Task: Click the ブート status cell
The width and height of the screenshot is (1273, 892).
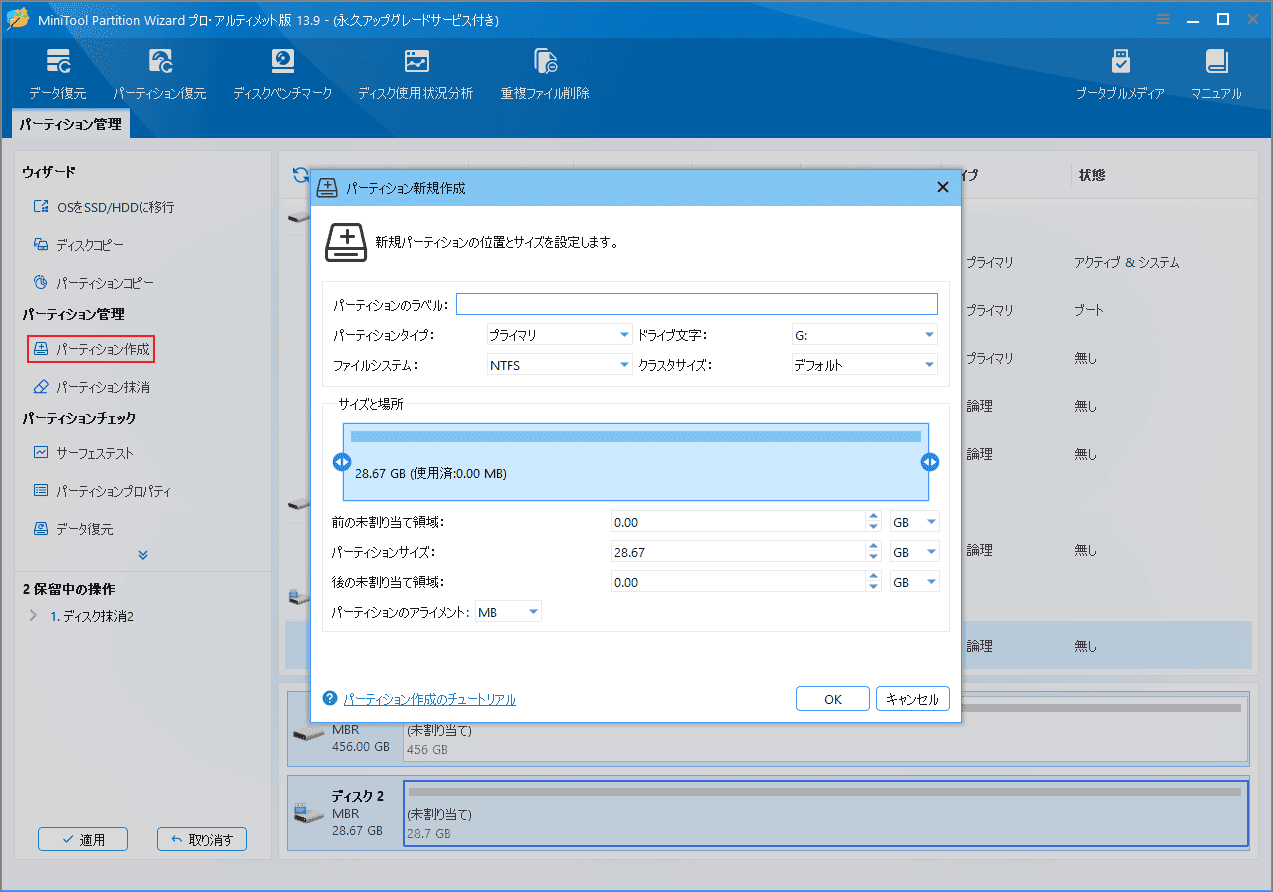Action: (x=1090, y=311)
